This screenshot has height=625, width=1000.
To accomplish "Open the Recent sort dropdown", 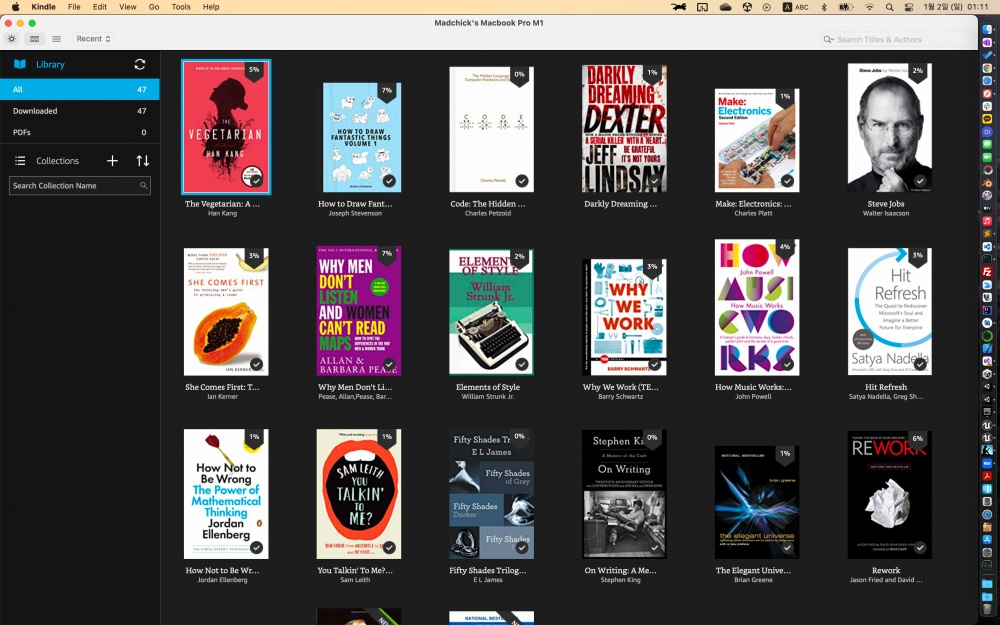I will tap(93, 39).
